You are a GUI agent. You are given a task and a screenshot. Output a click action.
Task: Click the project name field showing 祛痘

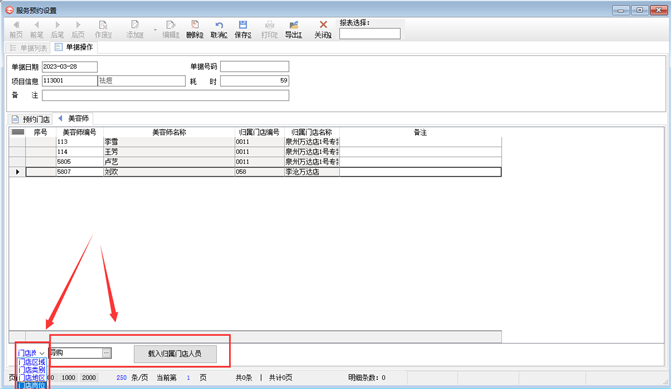tap(142, 80)
